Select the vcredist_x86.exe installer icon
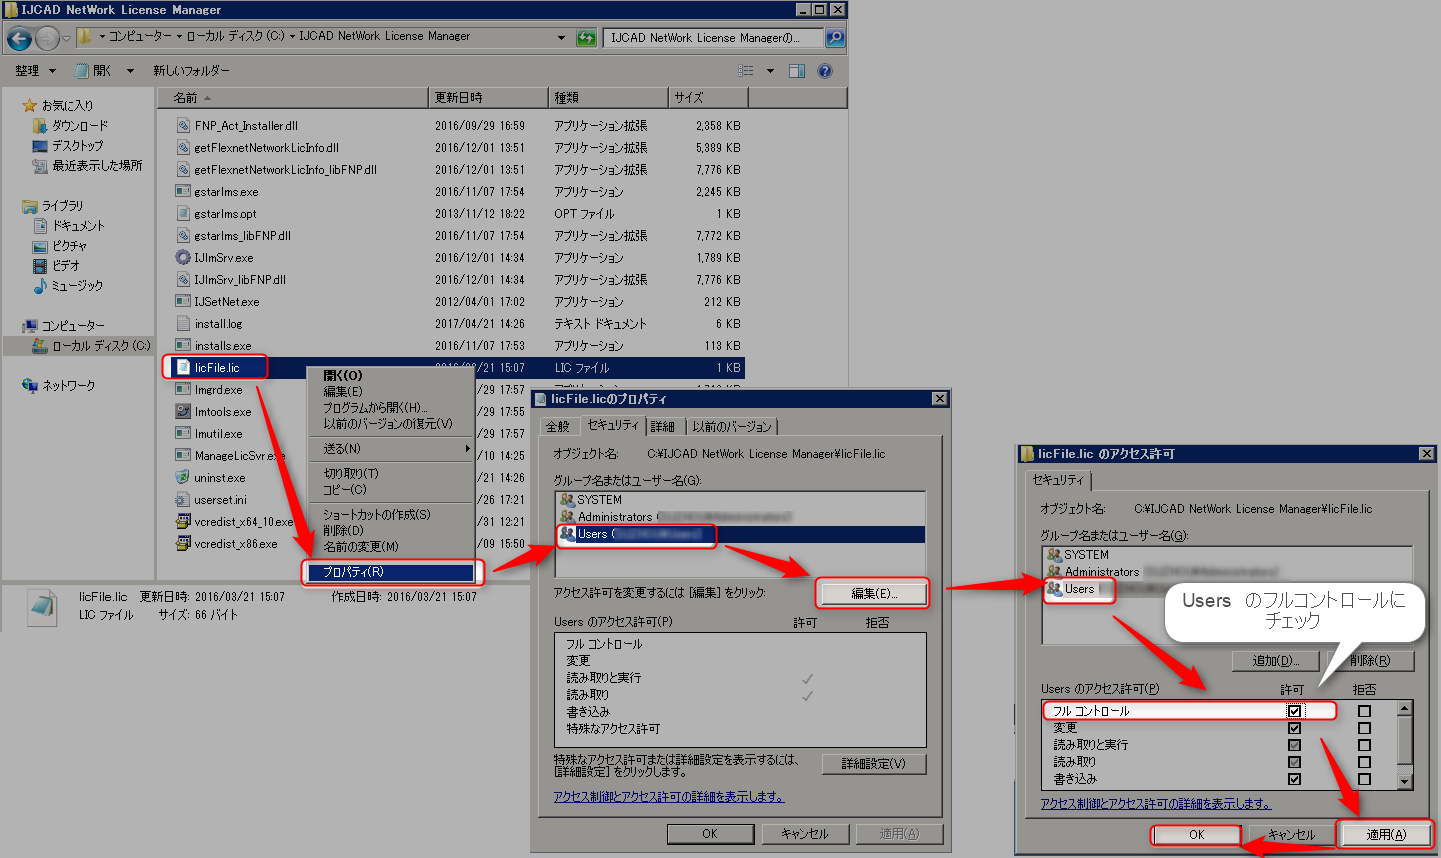This screenshot has height=858, width=1441. (x=183, y=544)
